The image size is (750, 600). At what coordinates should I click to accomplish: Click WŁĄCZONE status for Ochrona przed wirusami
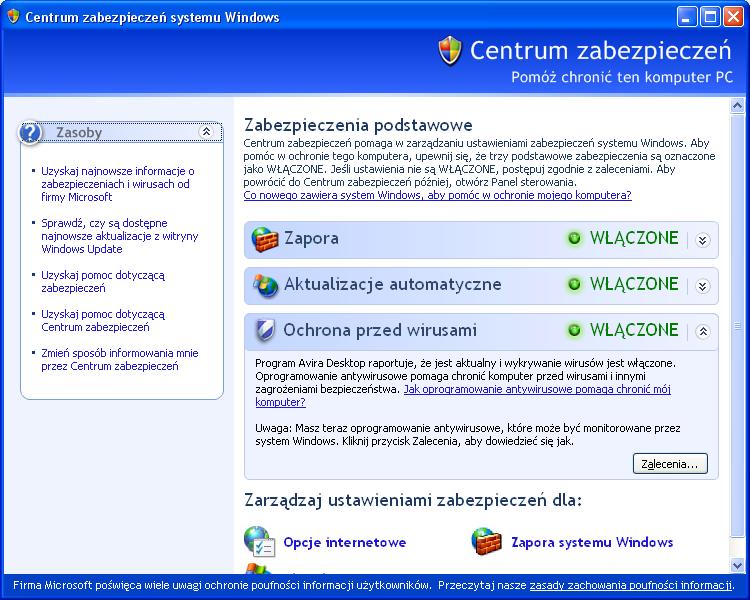click(x=634, y=330)
